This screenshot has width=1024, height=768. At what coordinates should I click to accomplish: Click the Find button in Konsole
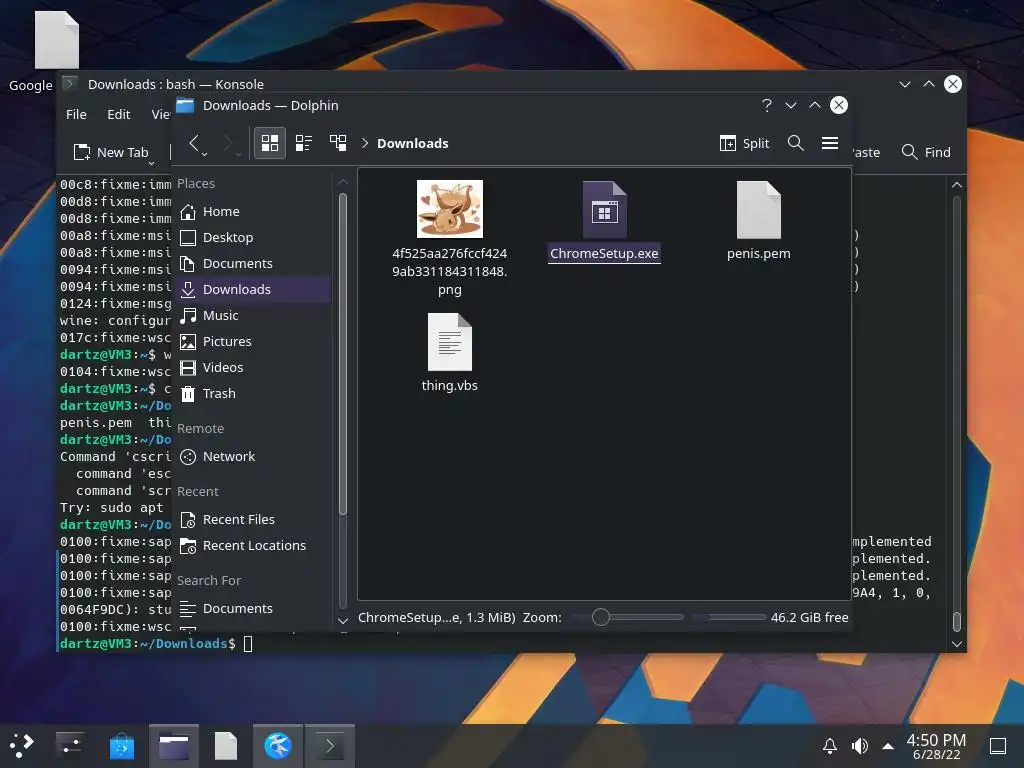926,152
